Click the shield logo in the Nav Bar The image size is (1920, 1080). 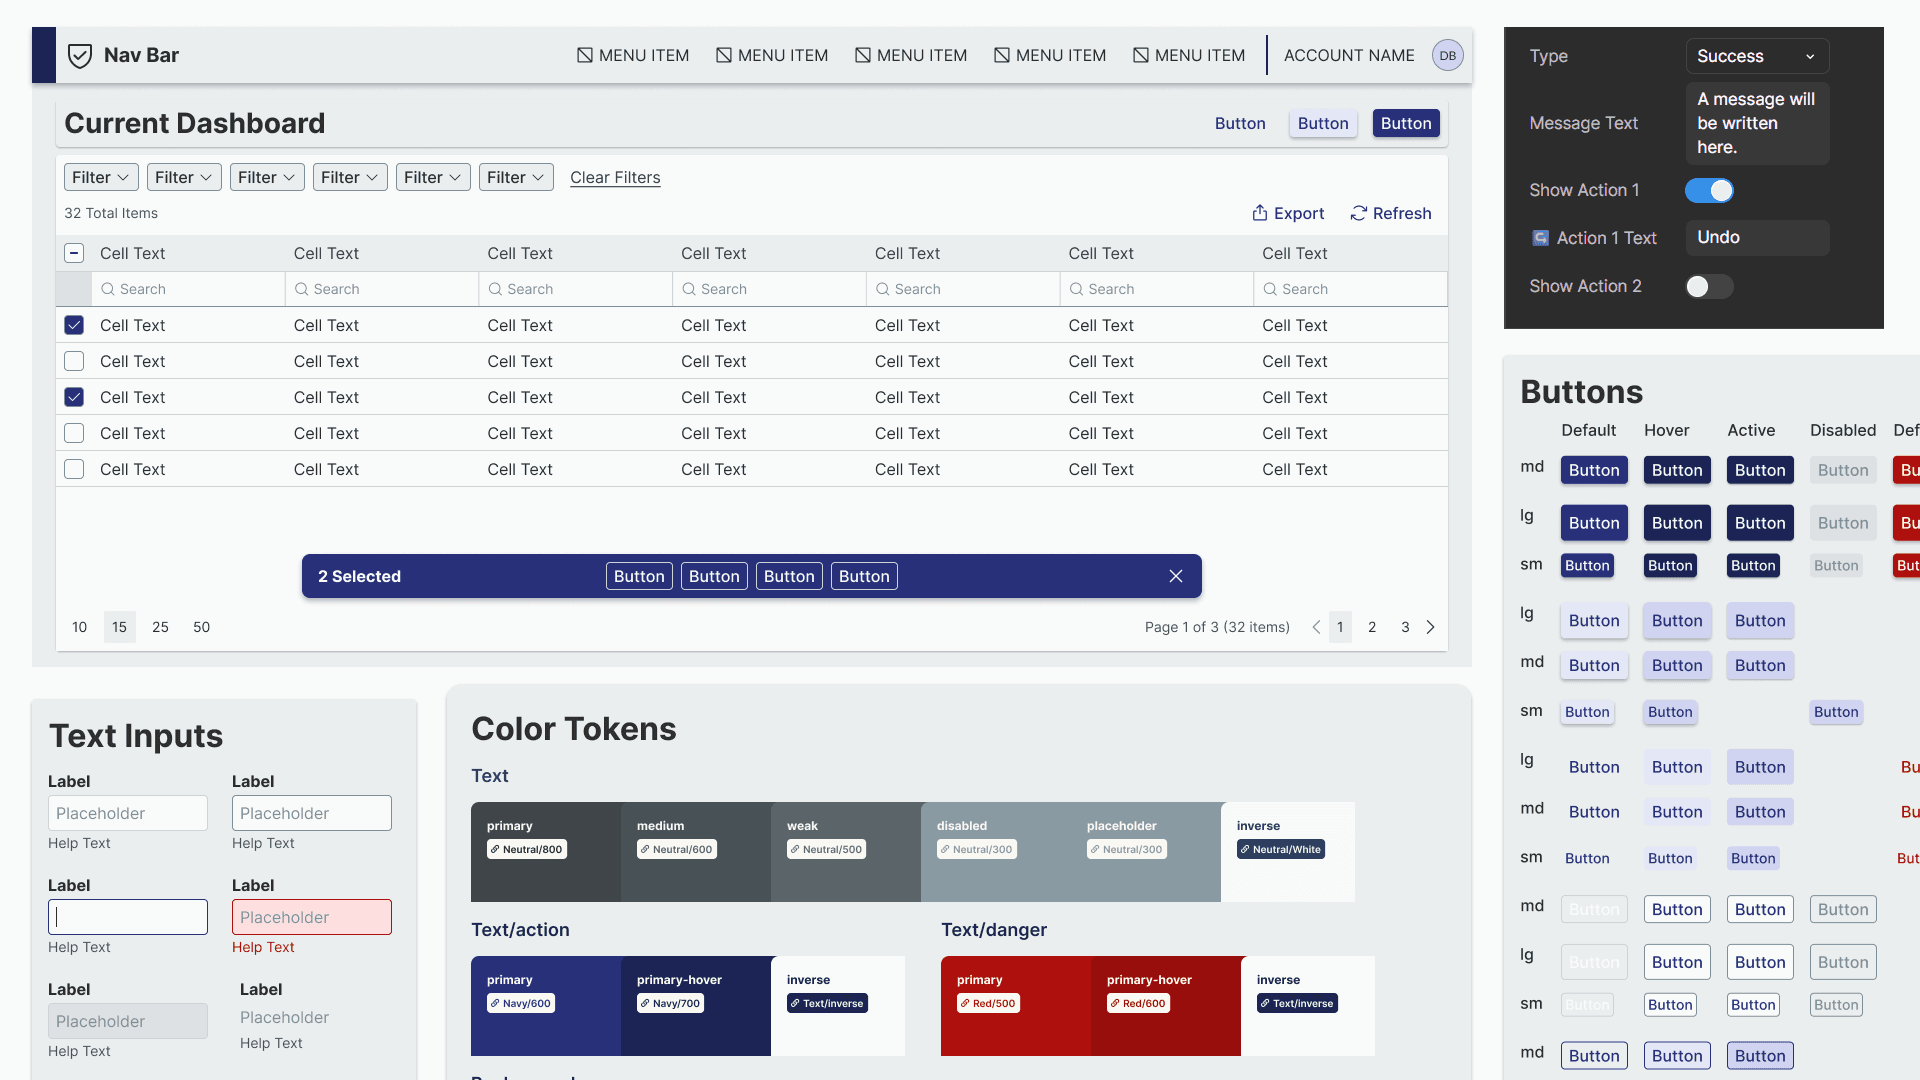tap(80, 56)
